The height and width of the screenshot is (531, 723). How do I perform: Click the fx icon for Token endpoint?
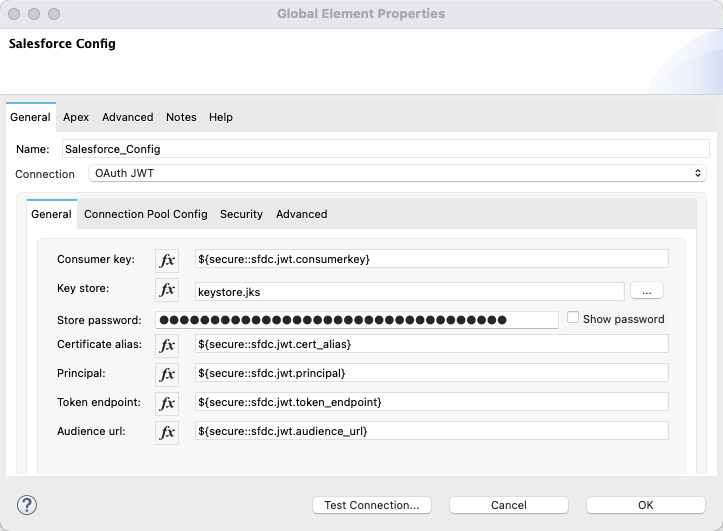click(x=167, y=403)
